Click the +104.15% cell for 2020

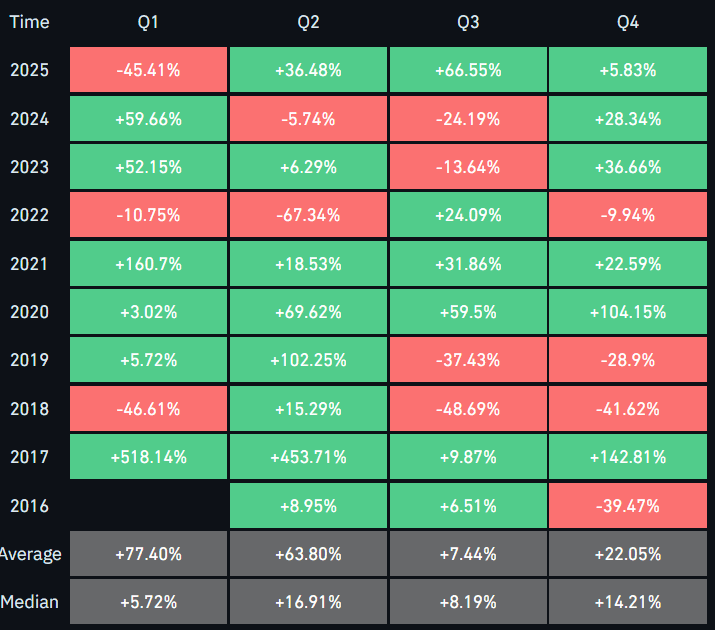[628, 312]
